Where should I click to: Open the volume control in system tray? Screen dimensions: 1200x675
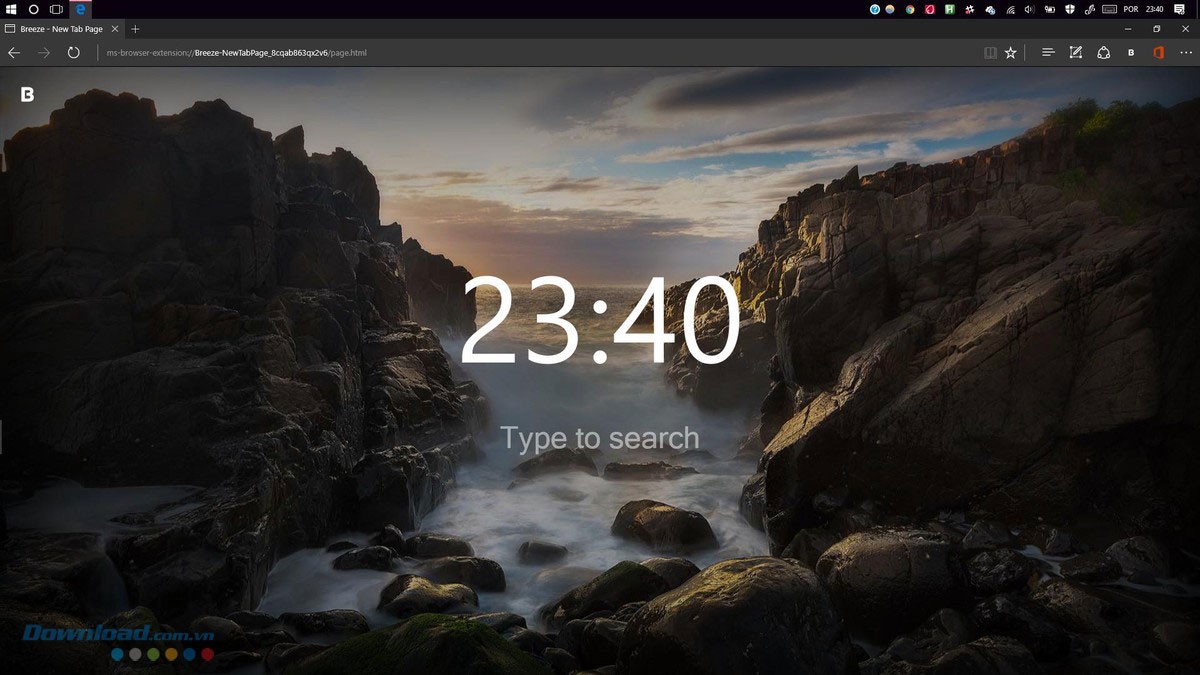tap(1029, 9)
